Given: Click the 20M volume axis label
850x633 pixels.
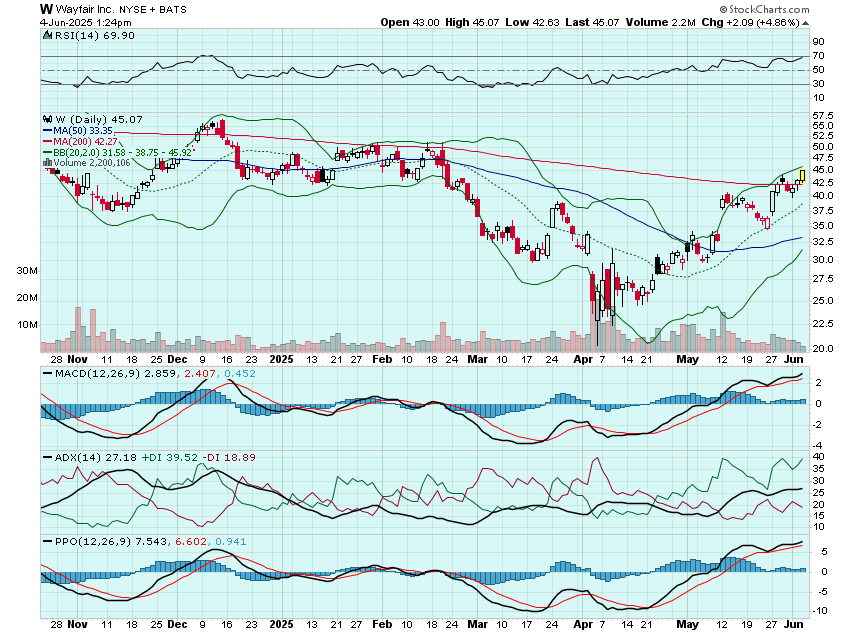Looking at the screenshot, I should click(x=27, y=298).
